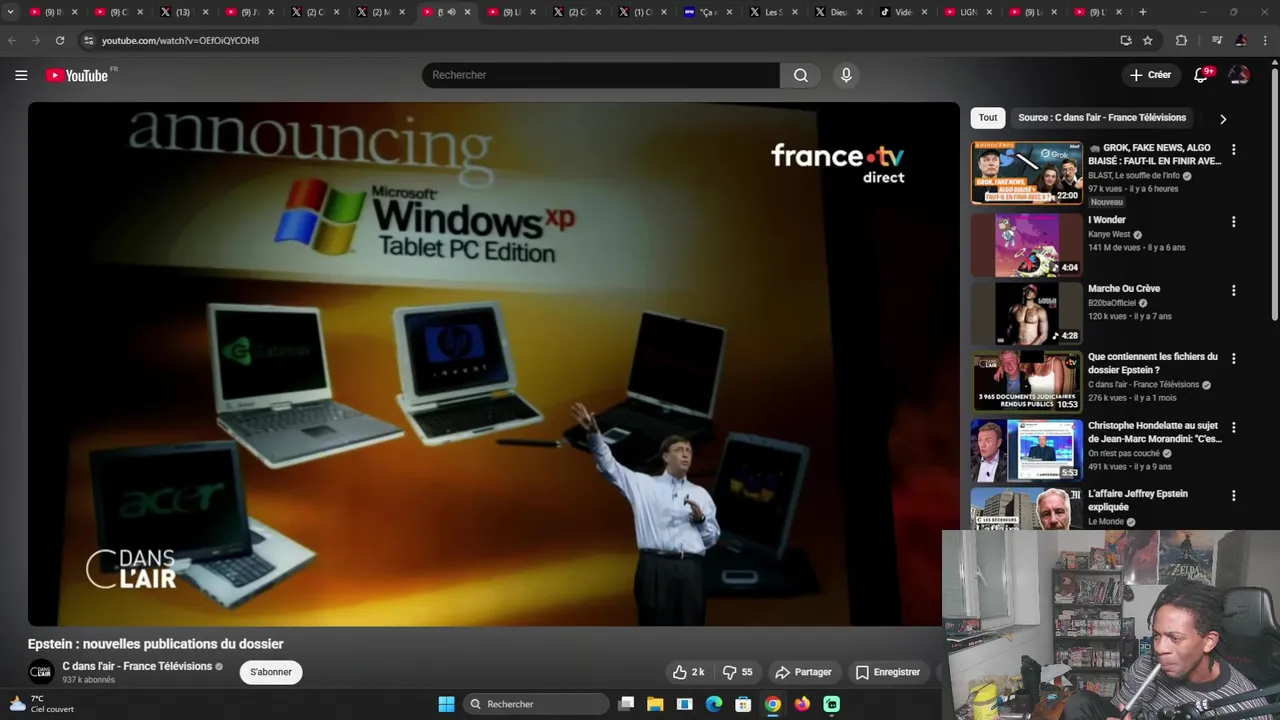Select the Tout filter chip
The height and width of the screenshot is (720, 1280).
click(x=988, y=117)
